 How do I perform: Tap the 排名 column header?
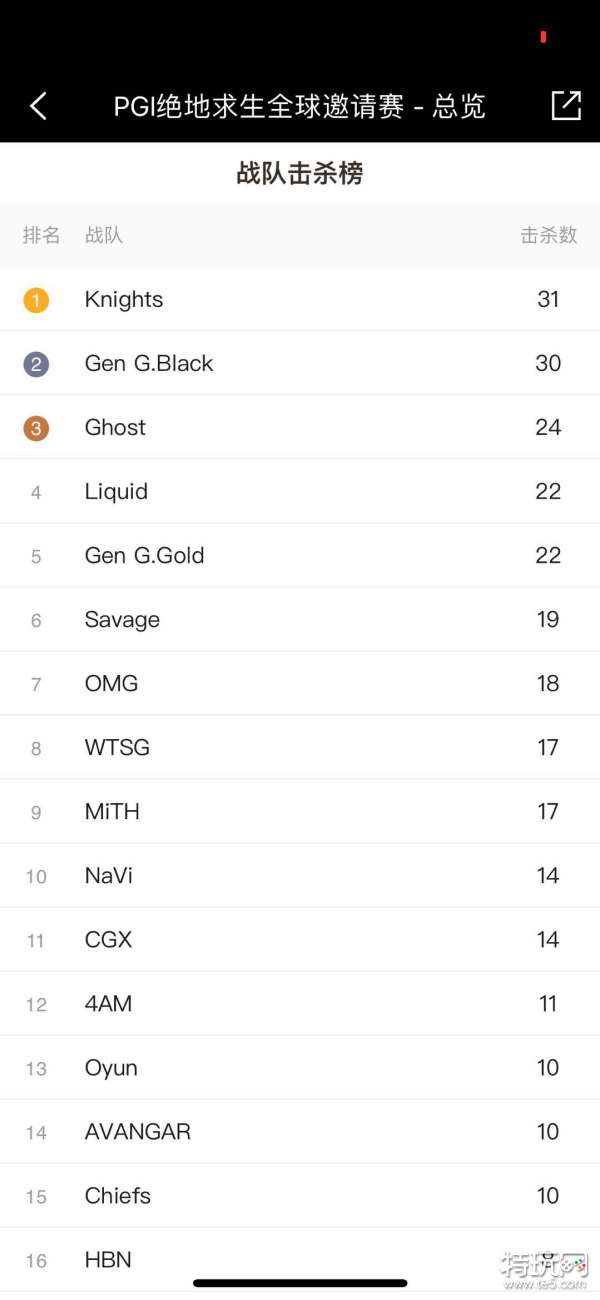[x=42, y=236]
